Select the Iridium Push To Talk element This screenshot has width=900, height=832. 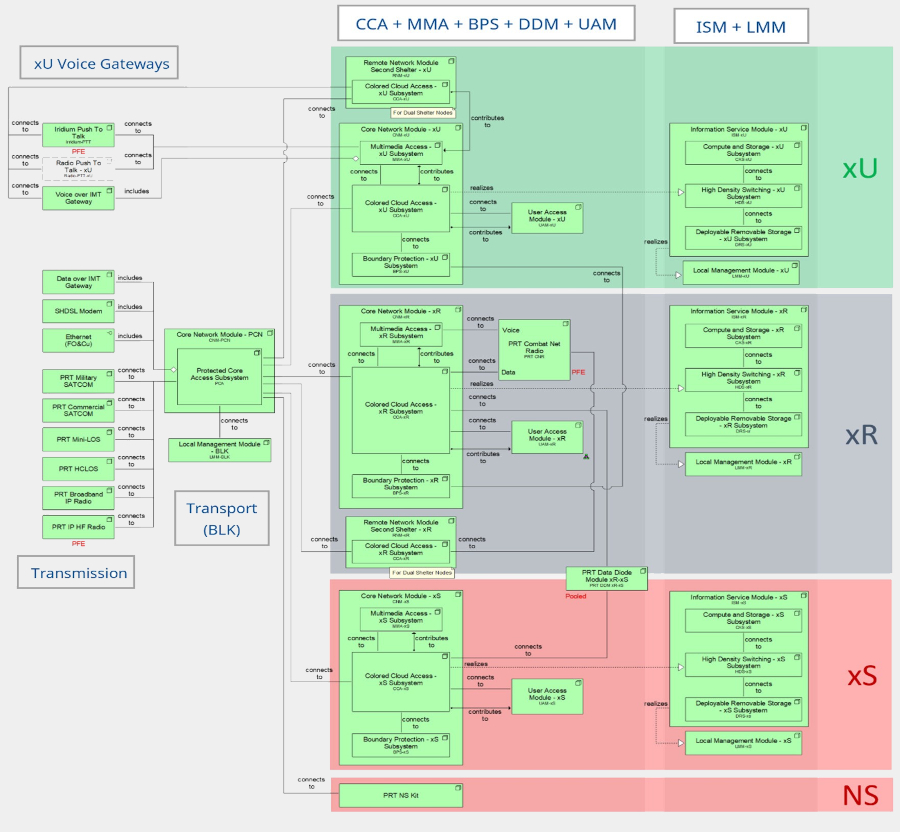pyautogui.click(x=79, y=134)
